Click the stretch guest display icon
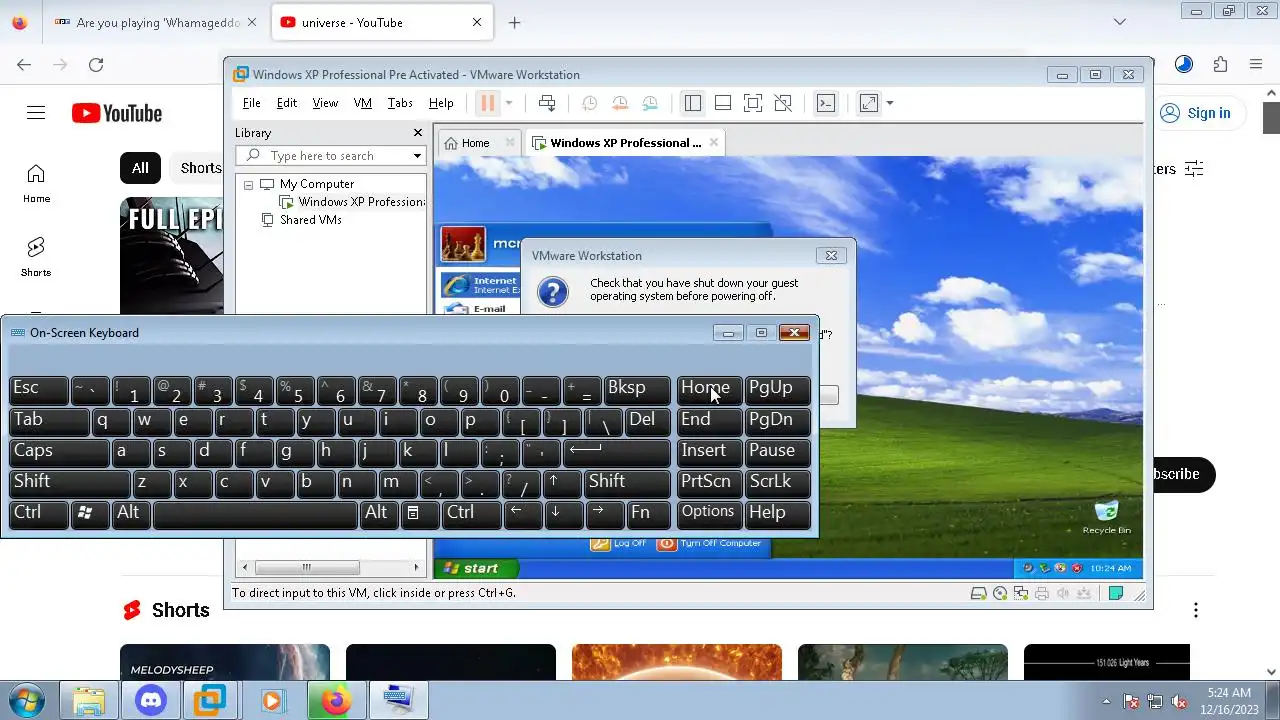Viewport: 1280px width, 720px height. click(x=869, y=103)
